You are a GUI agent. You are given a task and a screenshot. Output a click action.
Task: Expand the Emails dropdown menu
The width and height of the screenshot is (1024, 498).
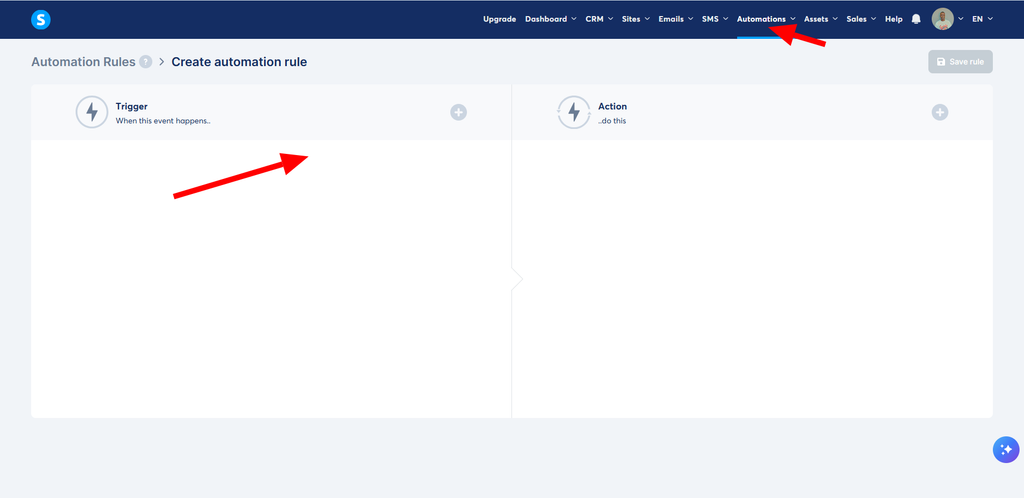[675, 19]
